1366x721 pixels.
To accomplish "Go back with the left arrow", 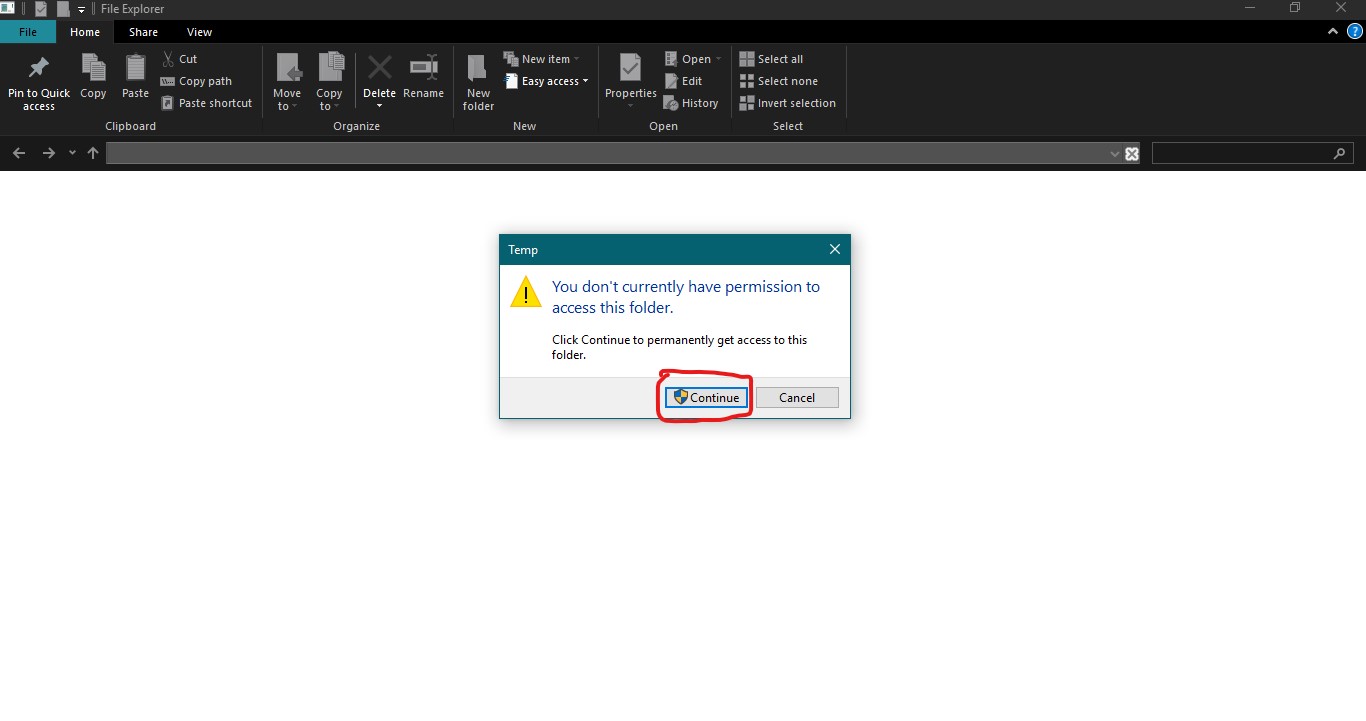I will [x=18, y=153].
